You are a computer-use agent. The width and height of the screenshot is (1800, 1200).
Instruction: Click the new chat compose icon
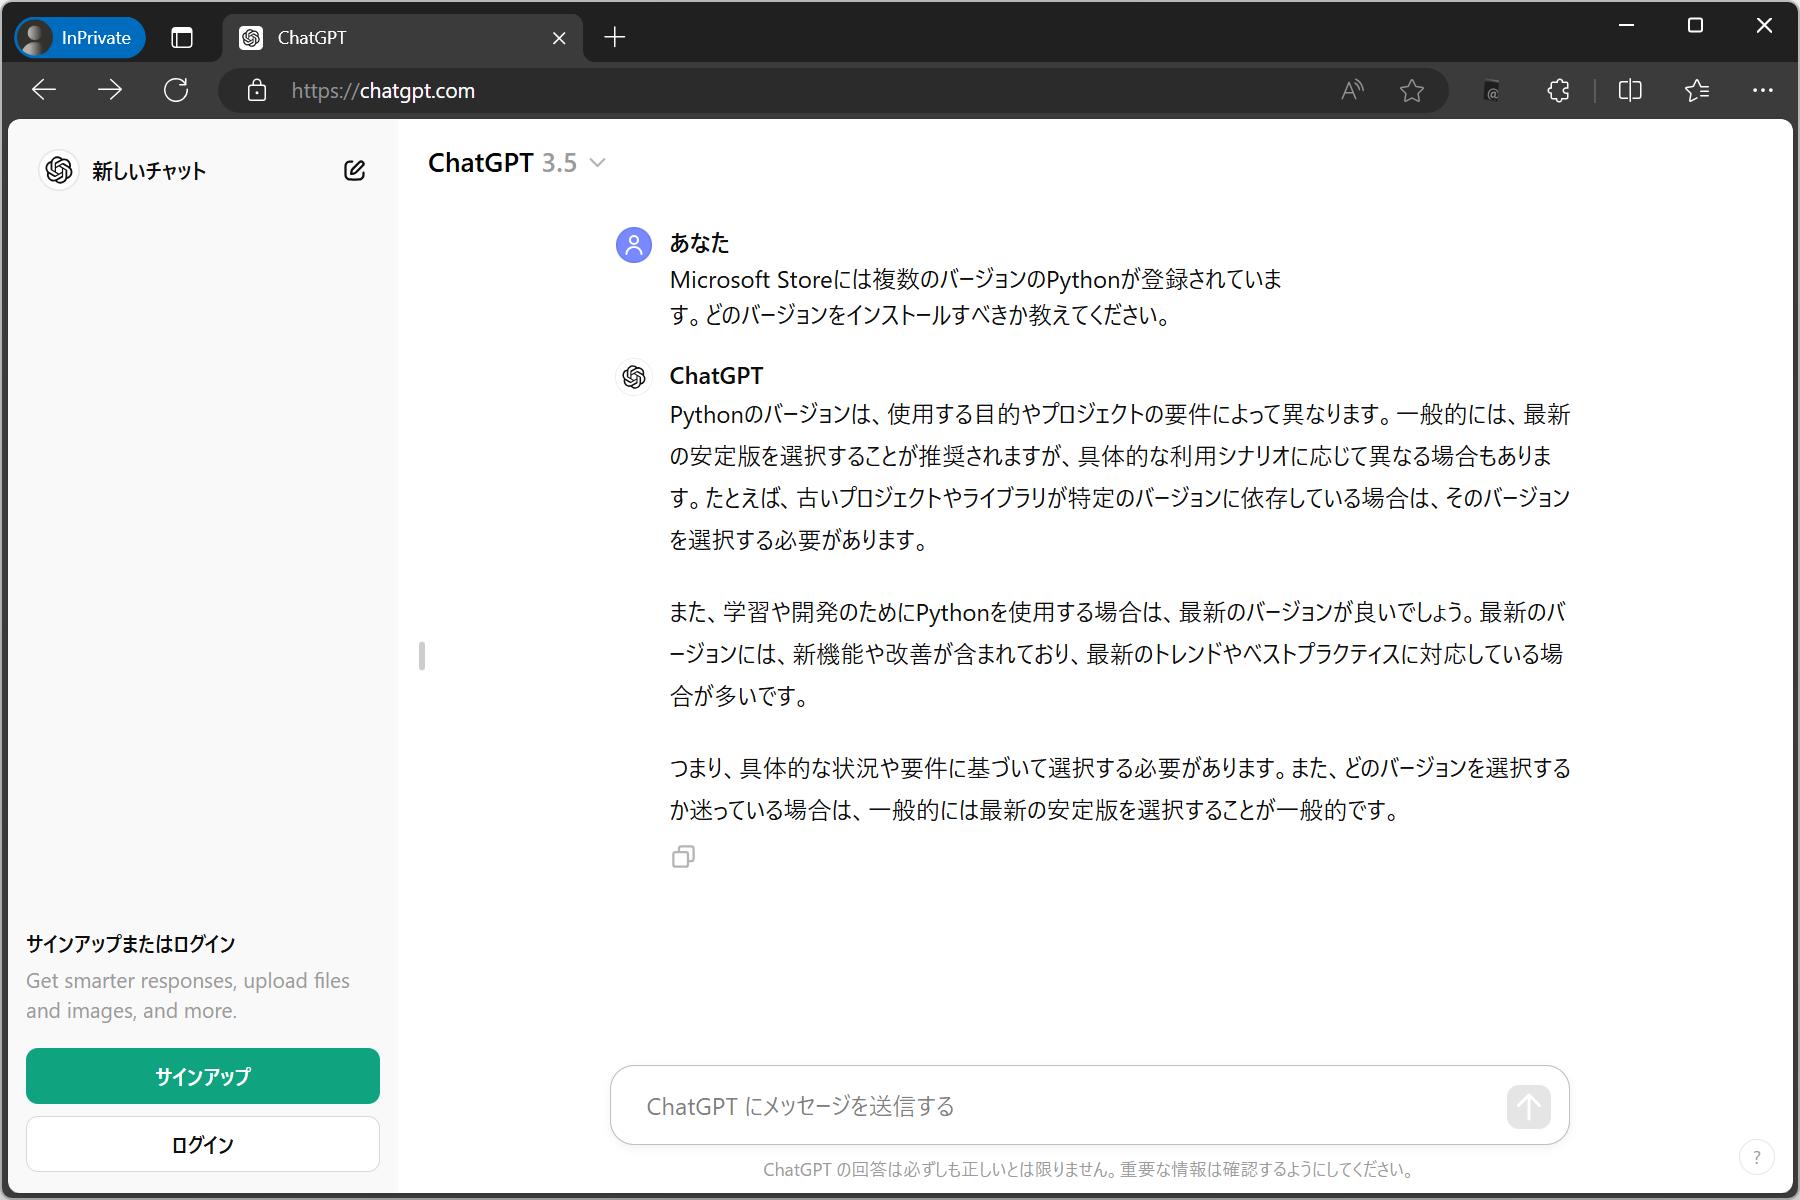point(354,170)
